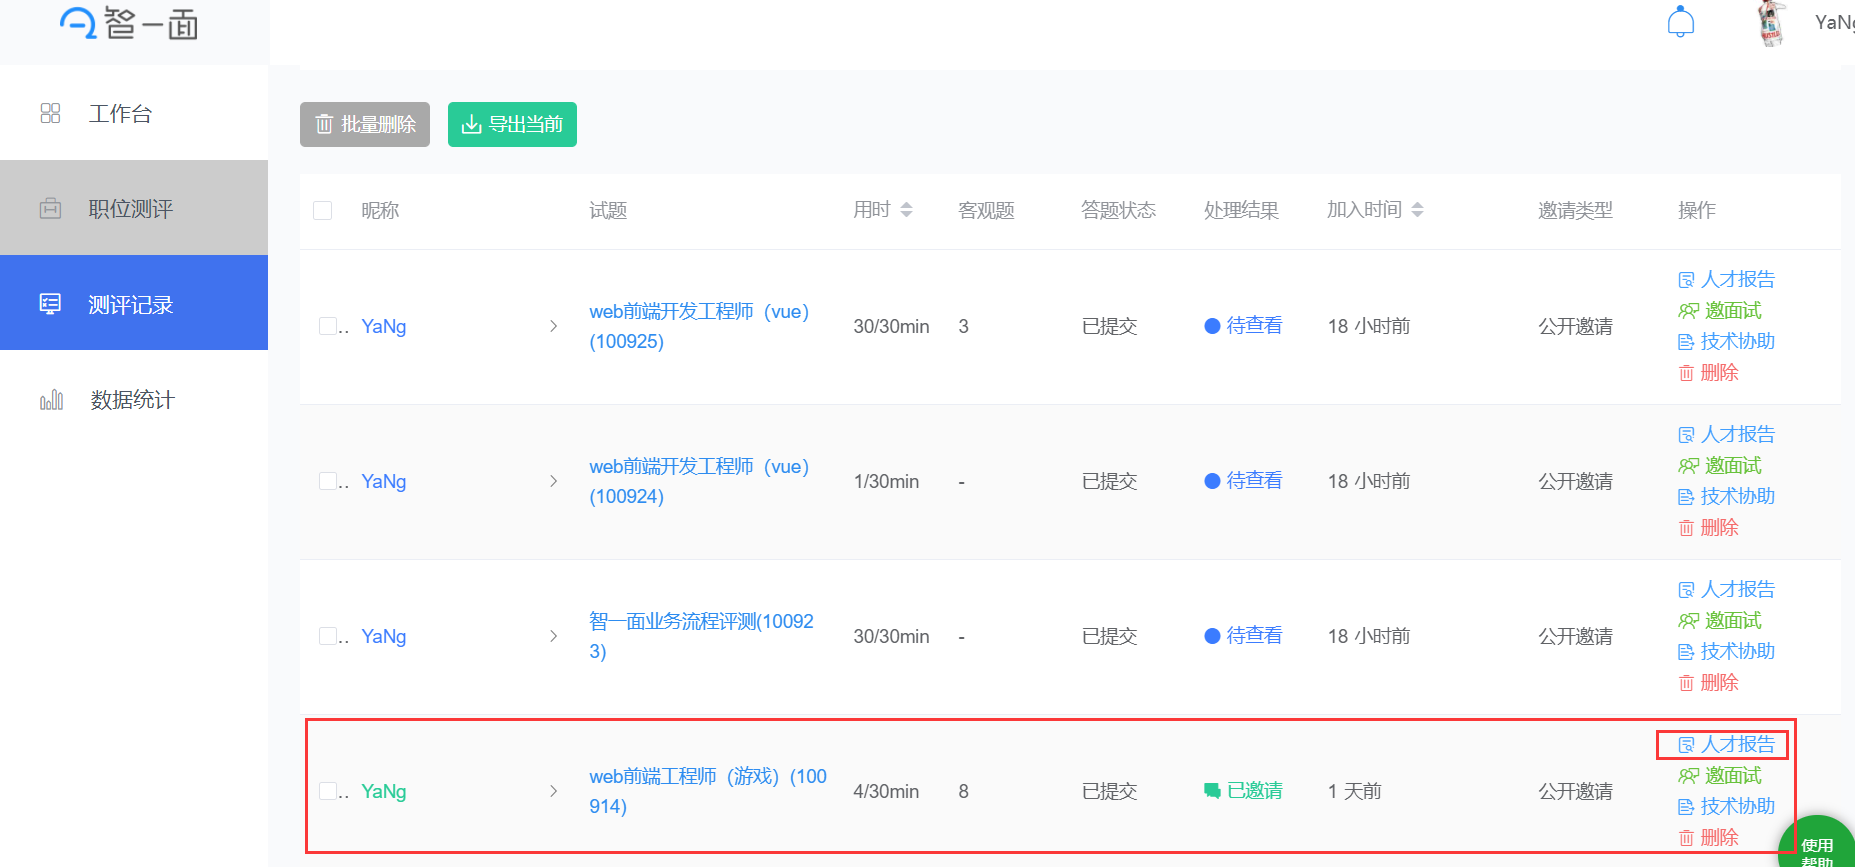
Task: Click the 智一面 logo
Action: (x=128, y=22)
